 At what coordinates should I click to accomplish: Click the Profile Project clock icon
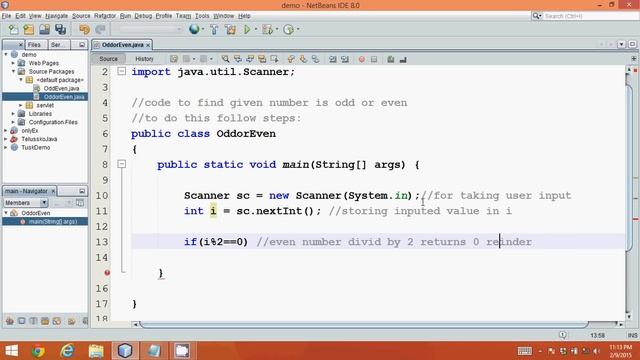pos(289,29)
